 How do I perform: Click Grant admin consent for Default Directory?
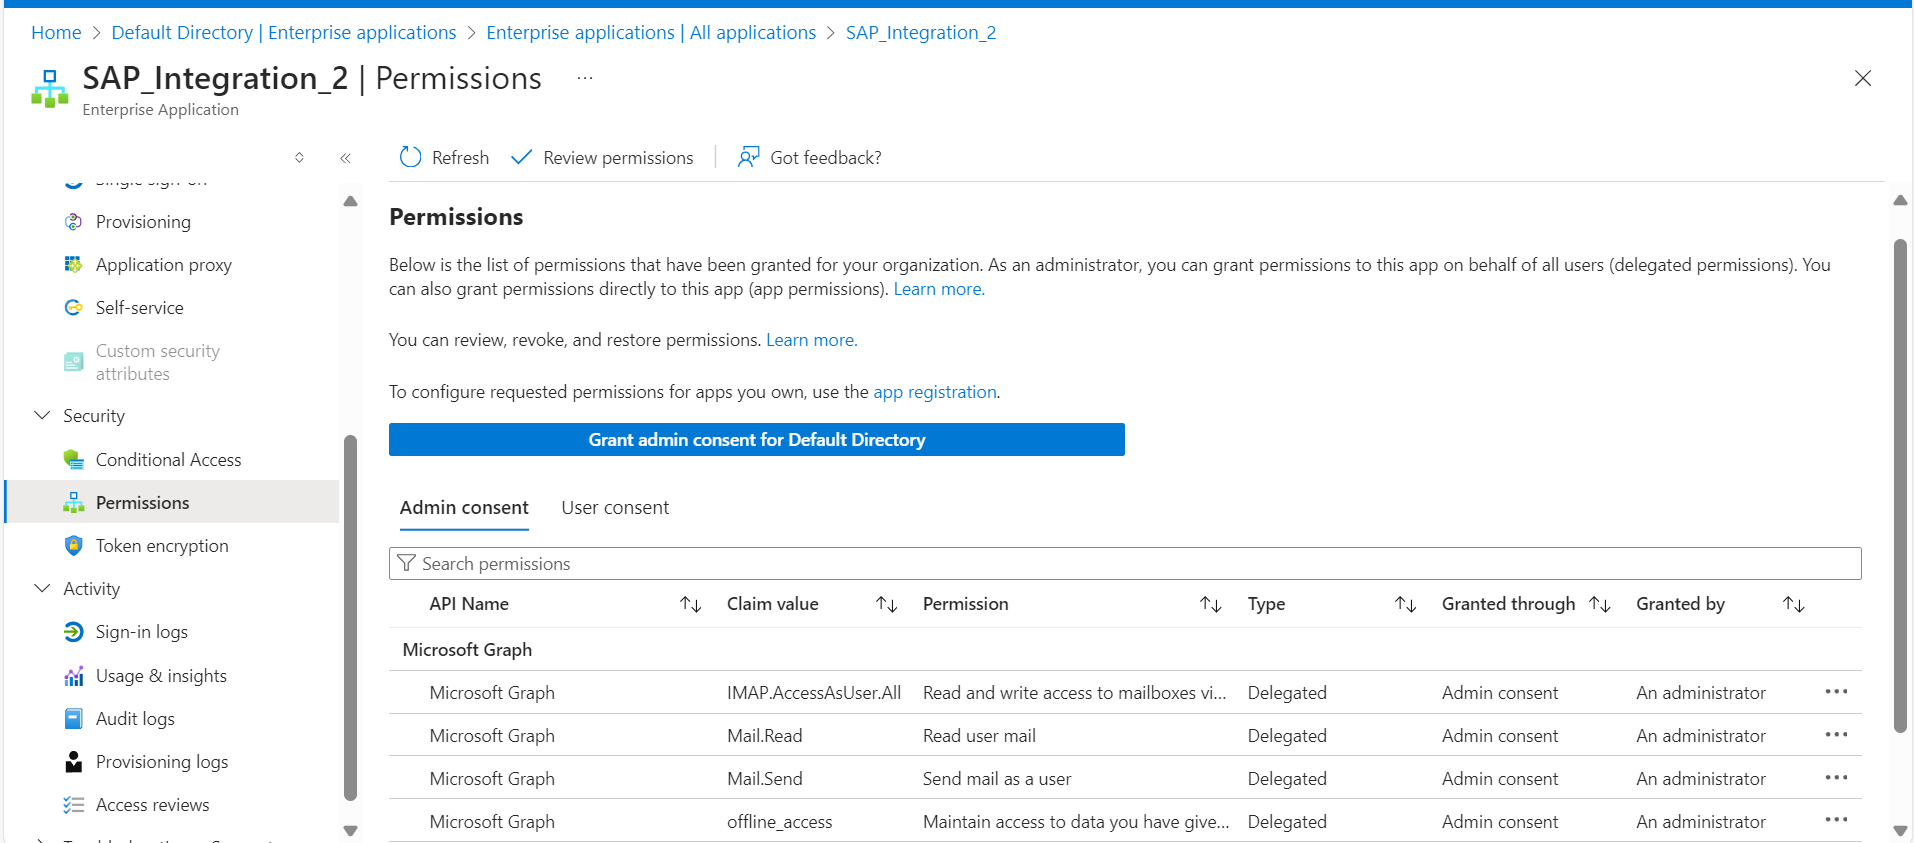757,440
